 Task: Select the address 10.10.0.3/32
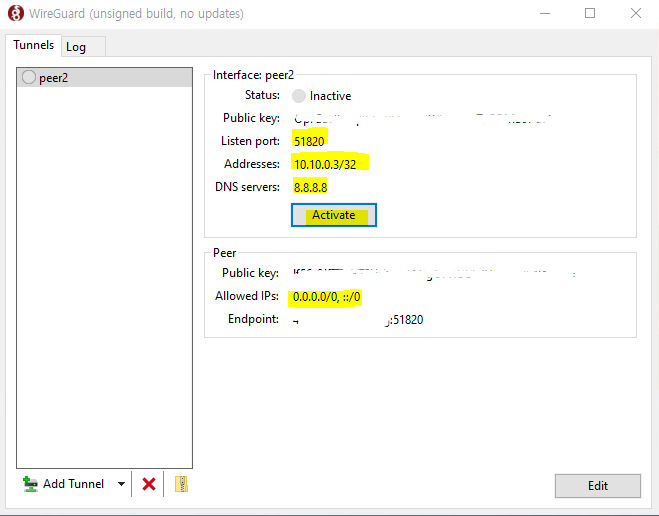point(325,164)
